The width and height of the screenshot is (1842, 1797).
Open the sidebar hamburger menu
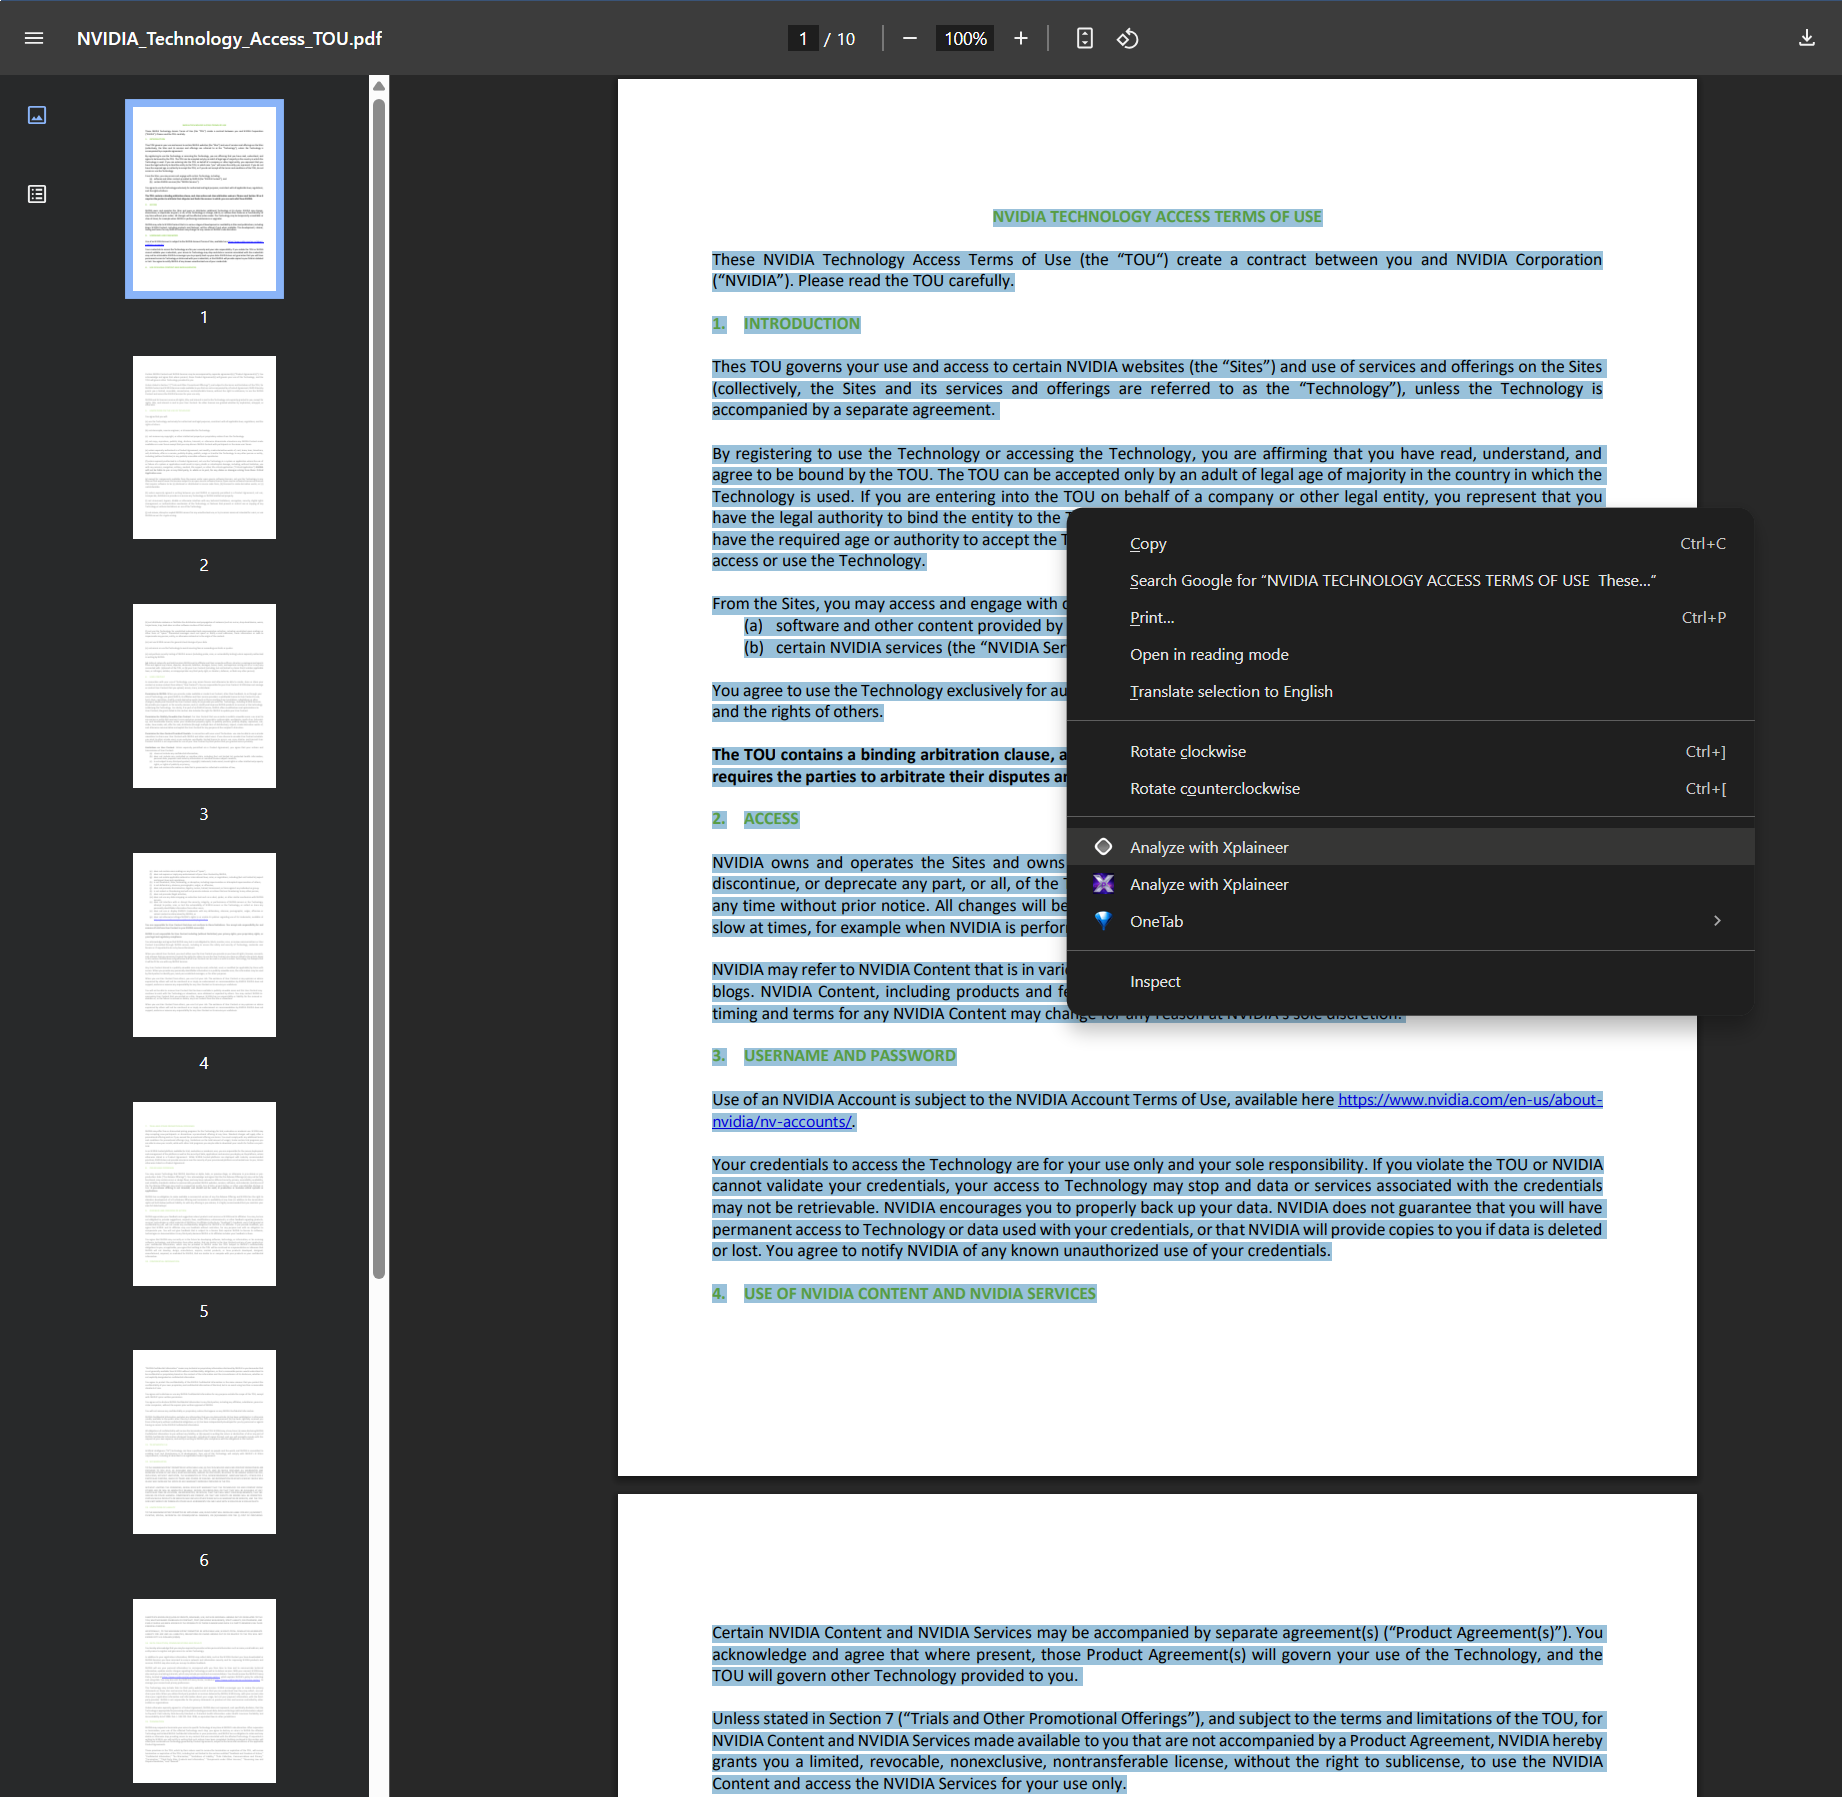click(x=34, y=38)
